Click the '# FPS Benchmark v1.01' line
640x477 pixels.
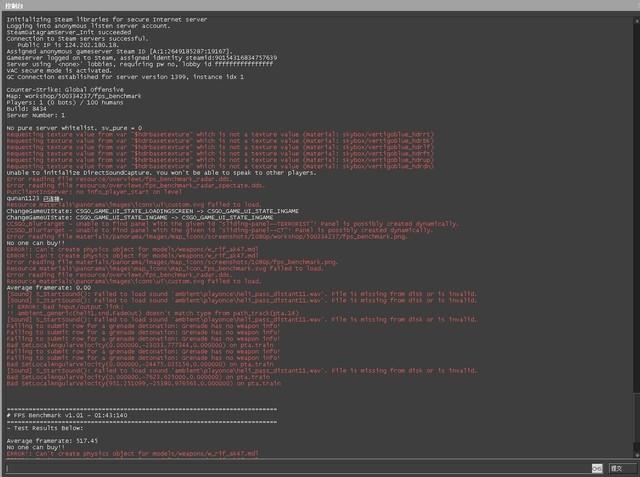[x=67, y=415]
